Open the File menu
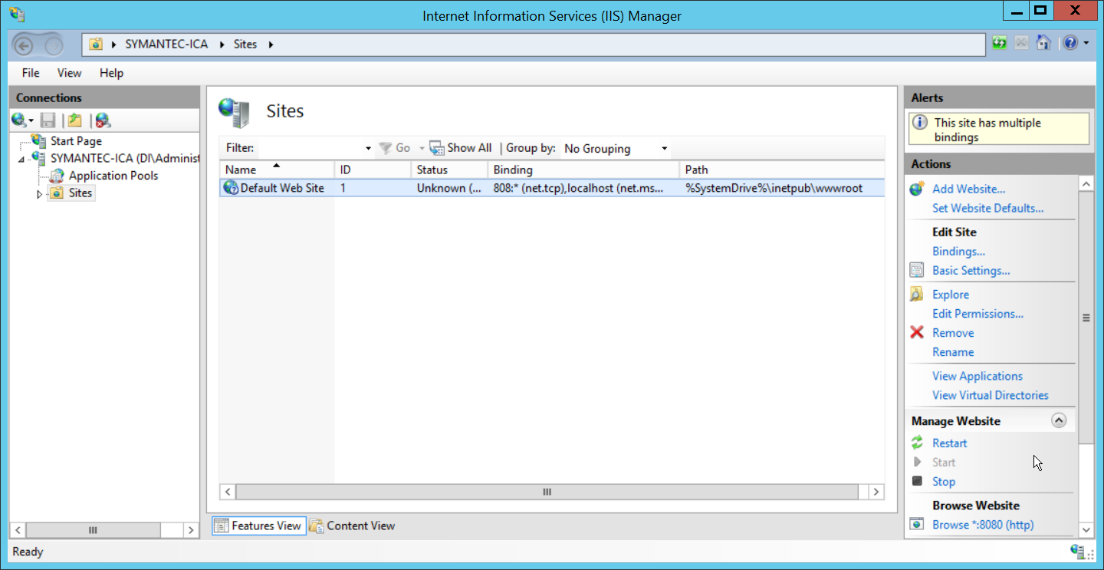Screen dimensions: 1104x570 point(31,73)
